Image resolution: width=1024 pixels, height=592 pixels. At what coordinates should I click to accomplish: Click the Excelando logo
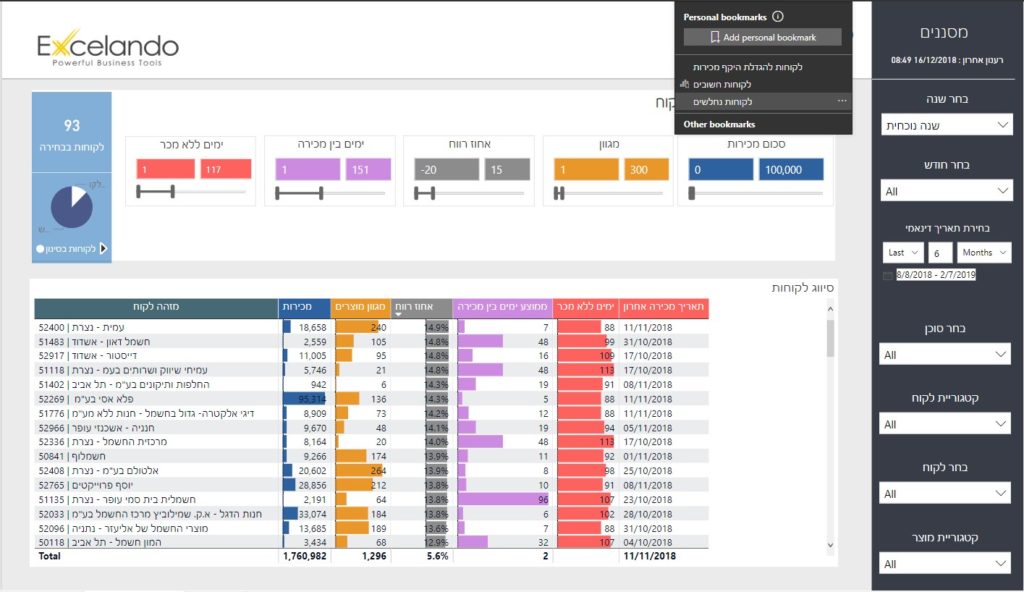click(x=107, y=47)
